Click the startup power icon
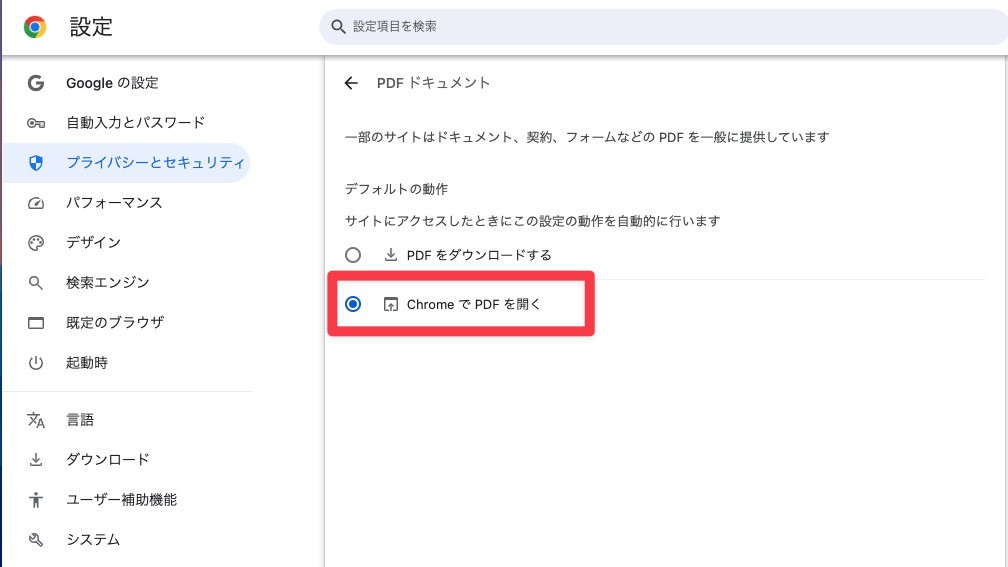The height and width of the screenshot is (567, 1008). [36, 363]
